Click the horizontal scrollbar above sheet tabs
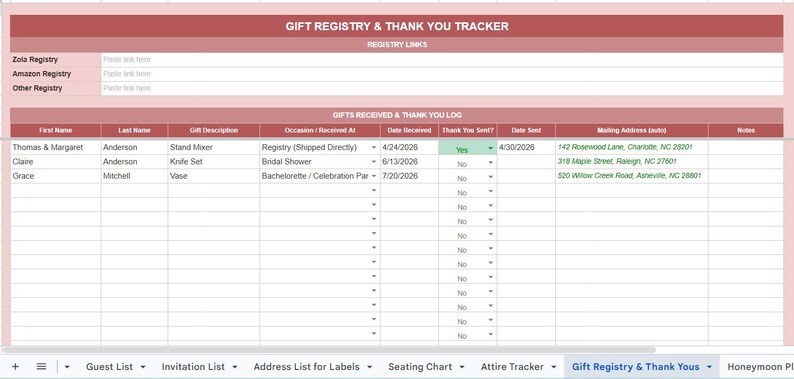The image size is (794, 379). [x=329, y=350]
